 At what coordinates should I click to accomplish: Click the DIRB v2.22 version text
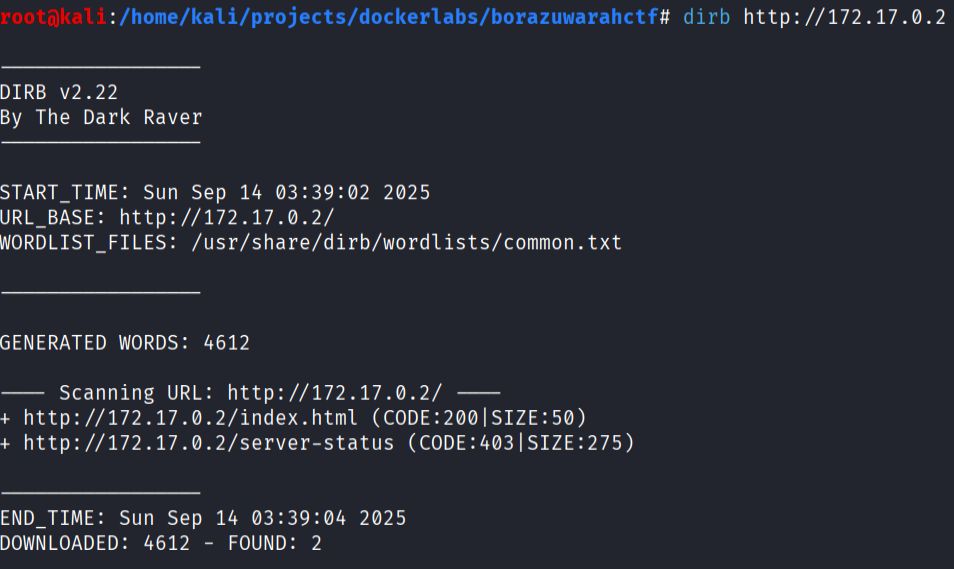(59, 93)
